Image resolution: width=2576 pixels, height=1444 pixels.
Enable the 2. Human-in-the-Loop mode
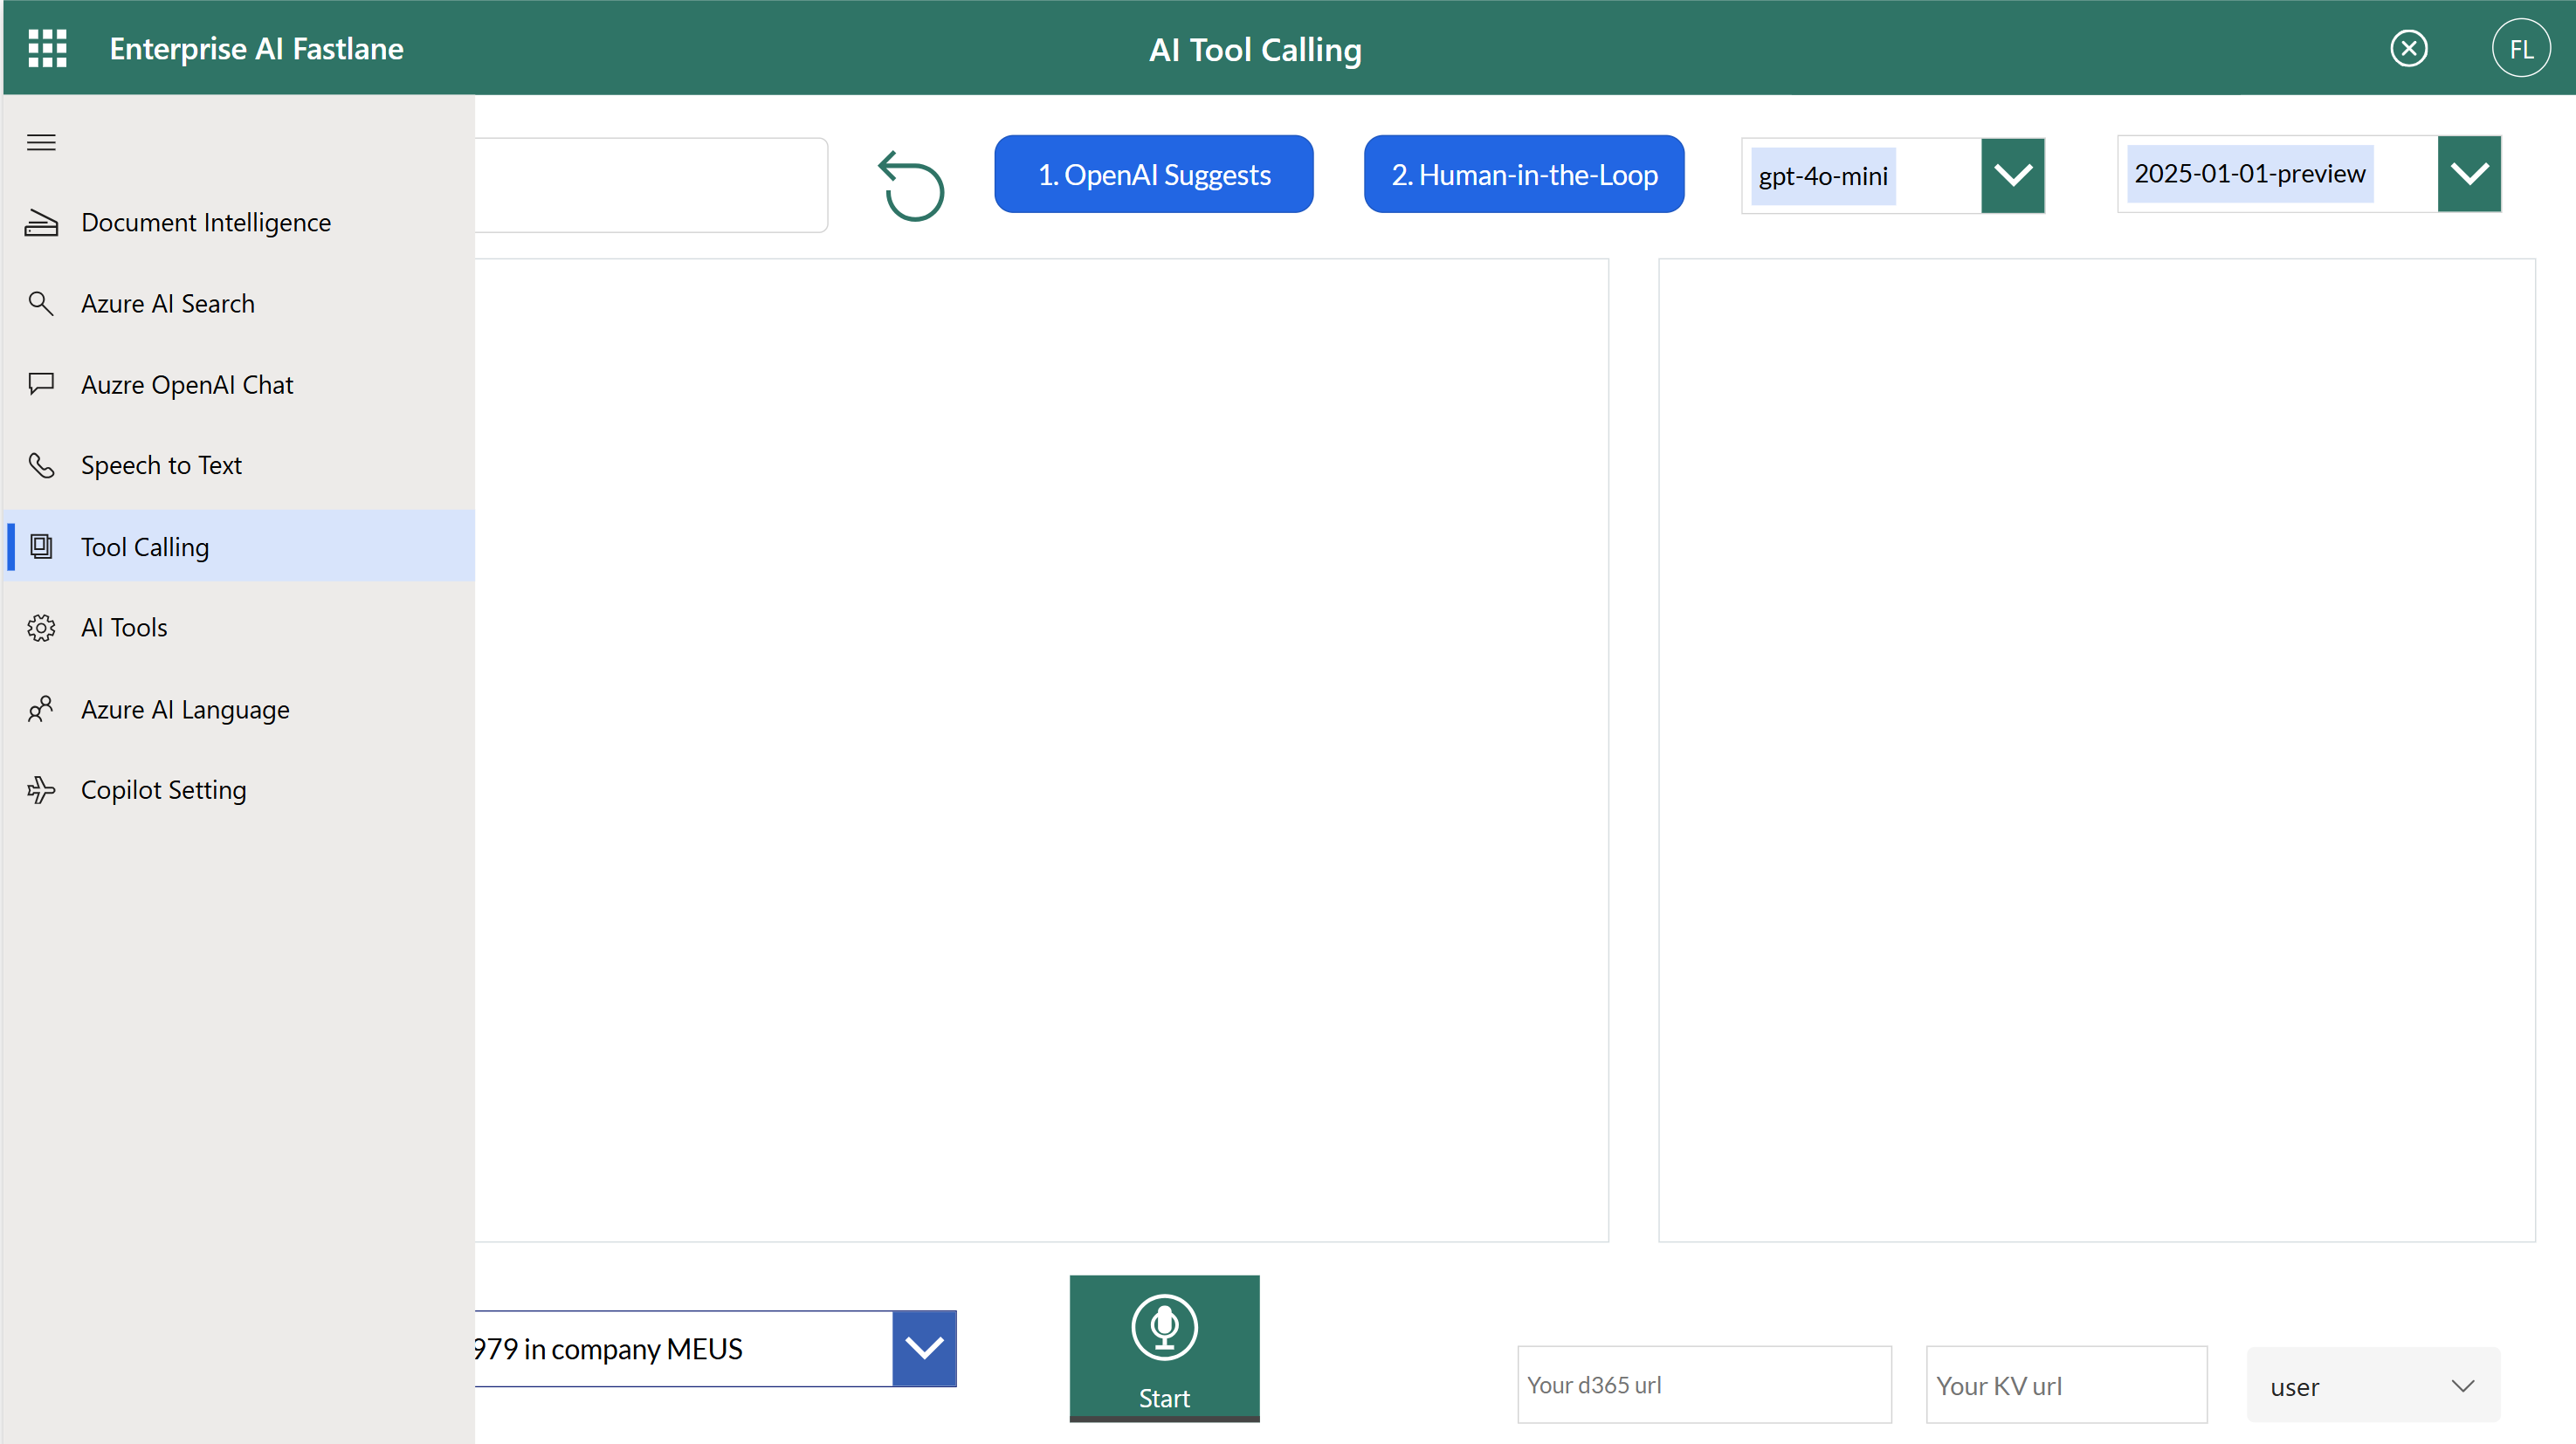(x=1522, y=173)
